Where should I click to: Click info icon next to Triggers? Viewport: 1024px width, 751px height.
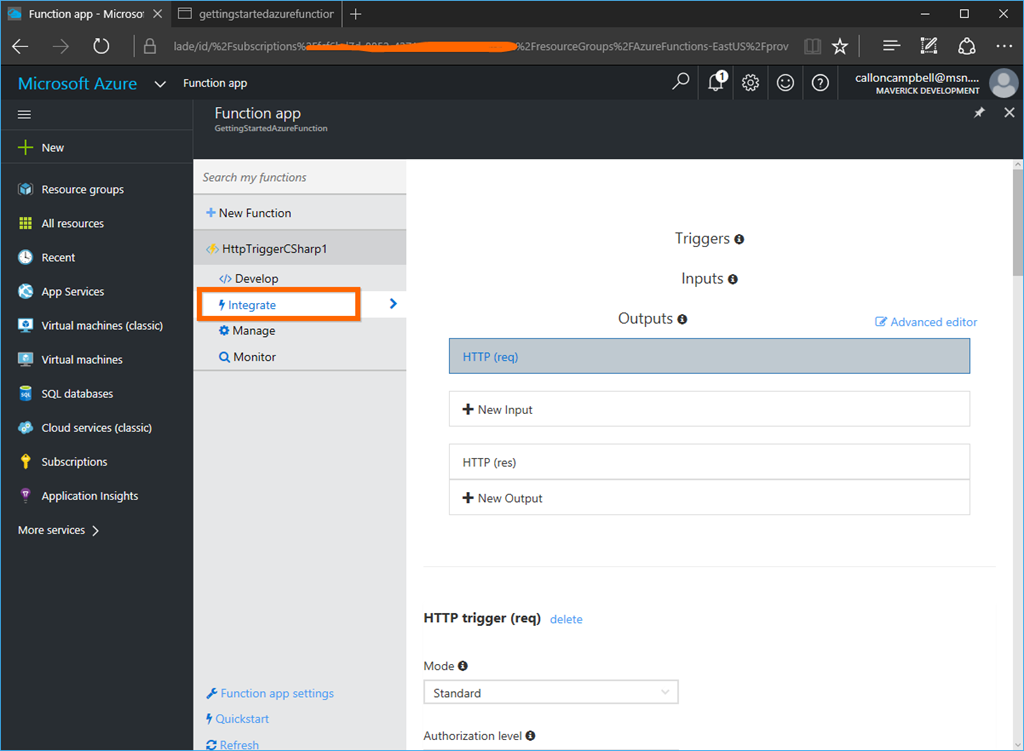739,240
